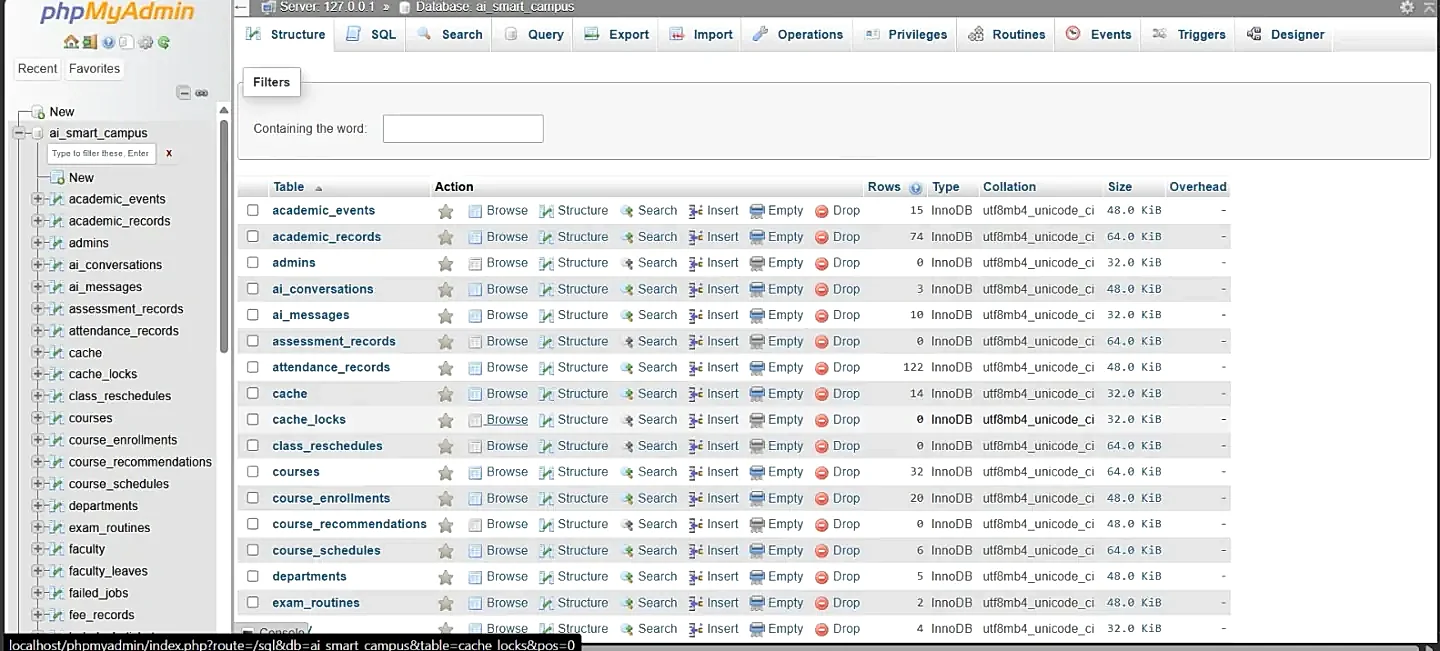Go to phpMyAdmin home via house icon
The height and width of the screenshot is (651, 1440).
point(71,42)
